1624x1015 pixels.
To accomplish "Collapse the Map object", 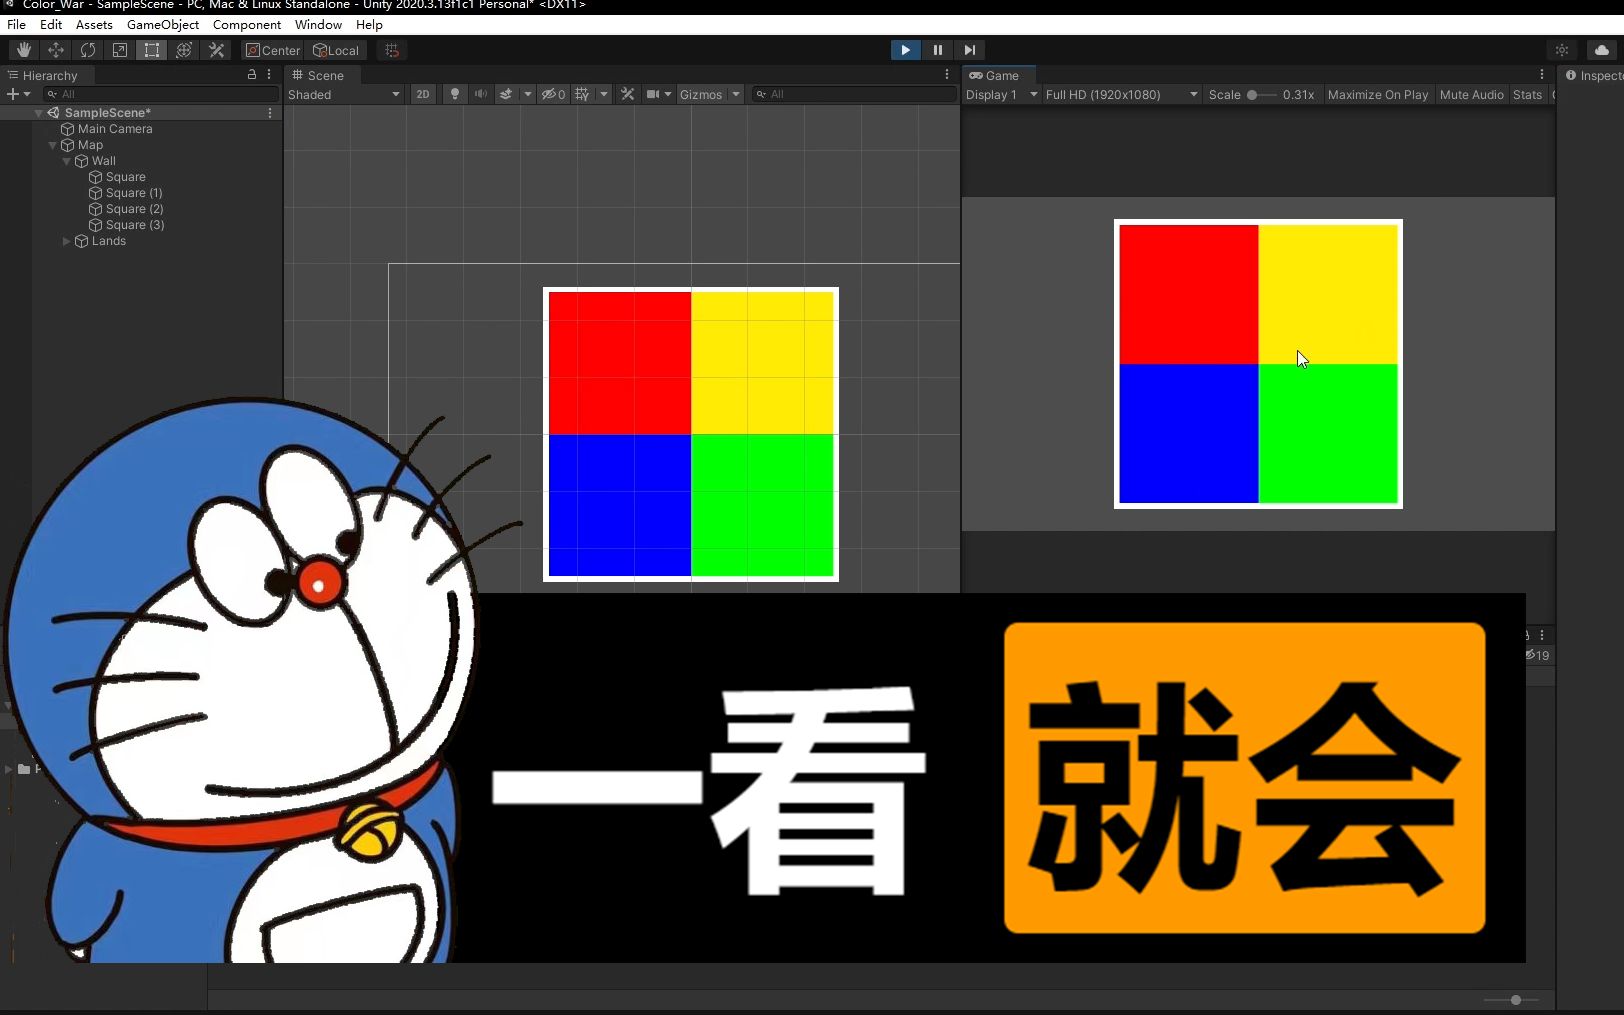I will coord(52,145).
